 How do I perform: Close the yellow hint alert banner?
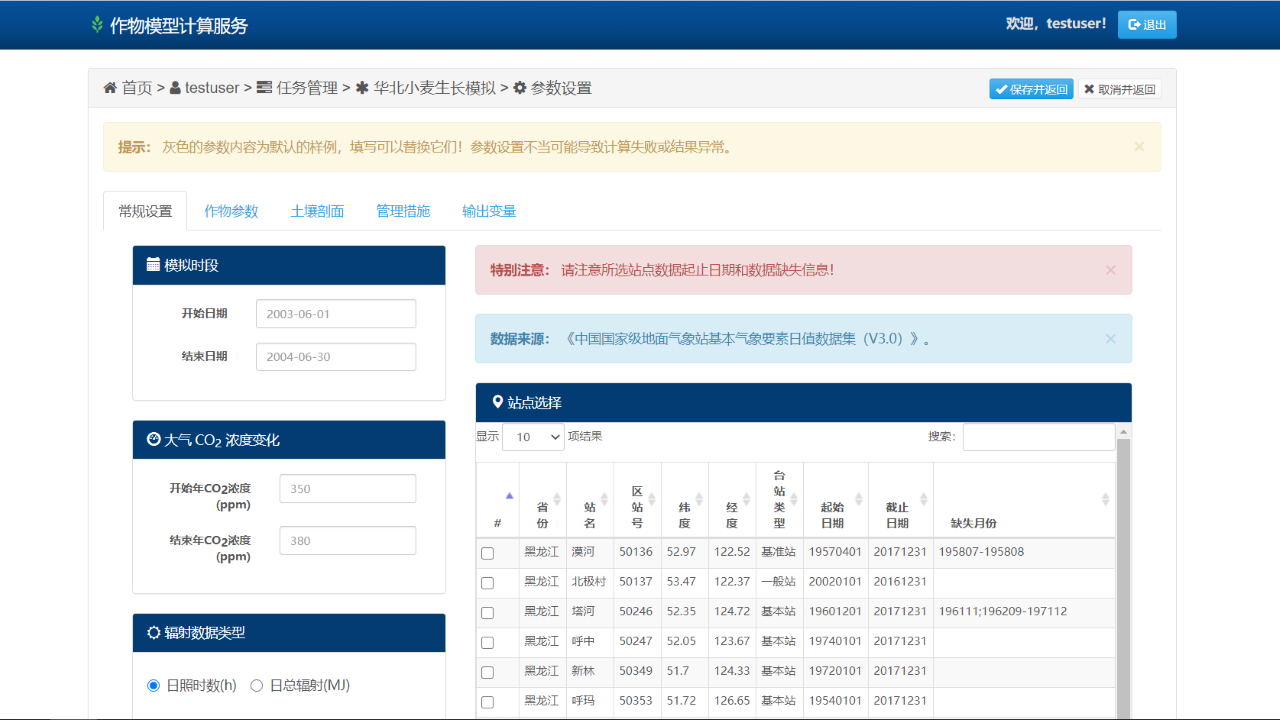tap(1139, 146)
